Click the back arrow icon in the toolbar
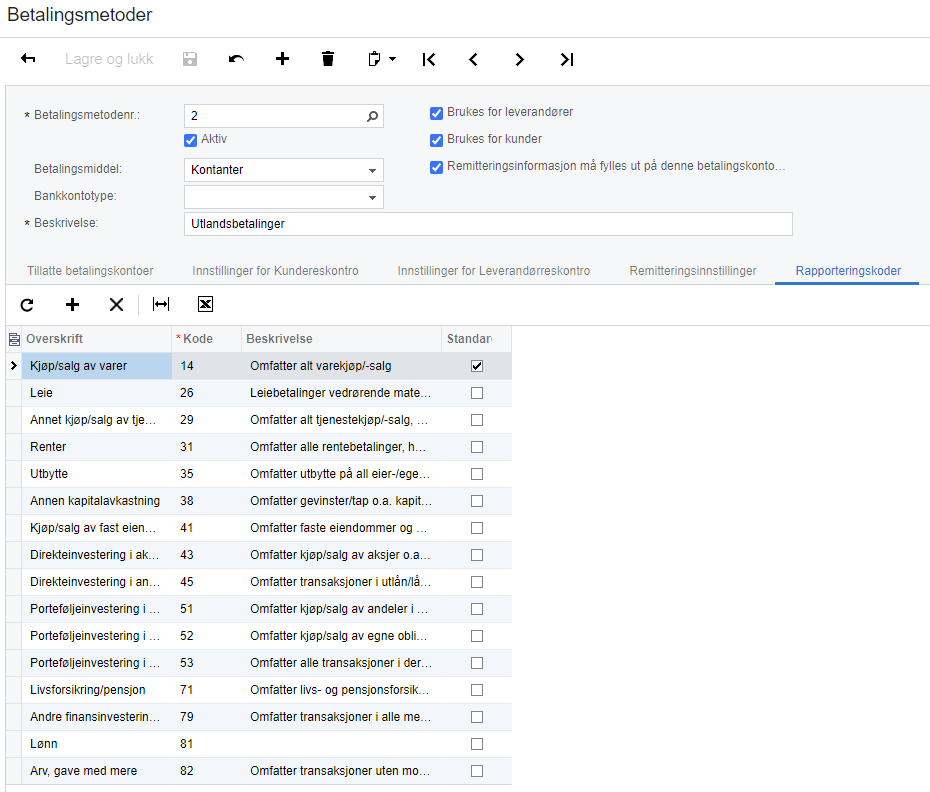The width and height of the screenshot is (930, 792). pos(28,59)
